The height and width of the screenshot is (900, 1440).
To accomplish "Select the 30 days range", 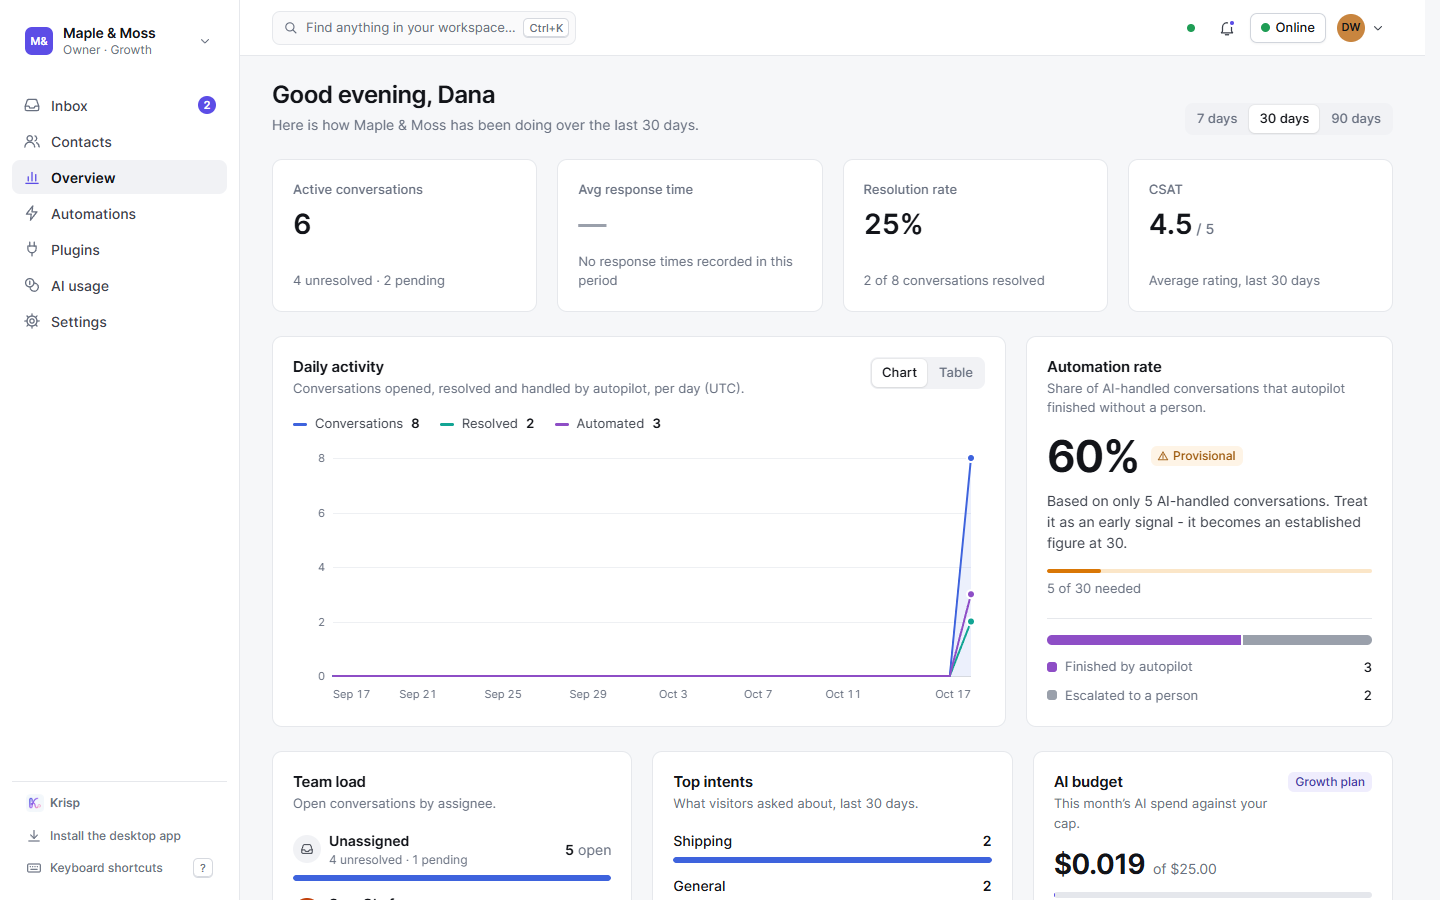I will [x=1284, y=118].
